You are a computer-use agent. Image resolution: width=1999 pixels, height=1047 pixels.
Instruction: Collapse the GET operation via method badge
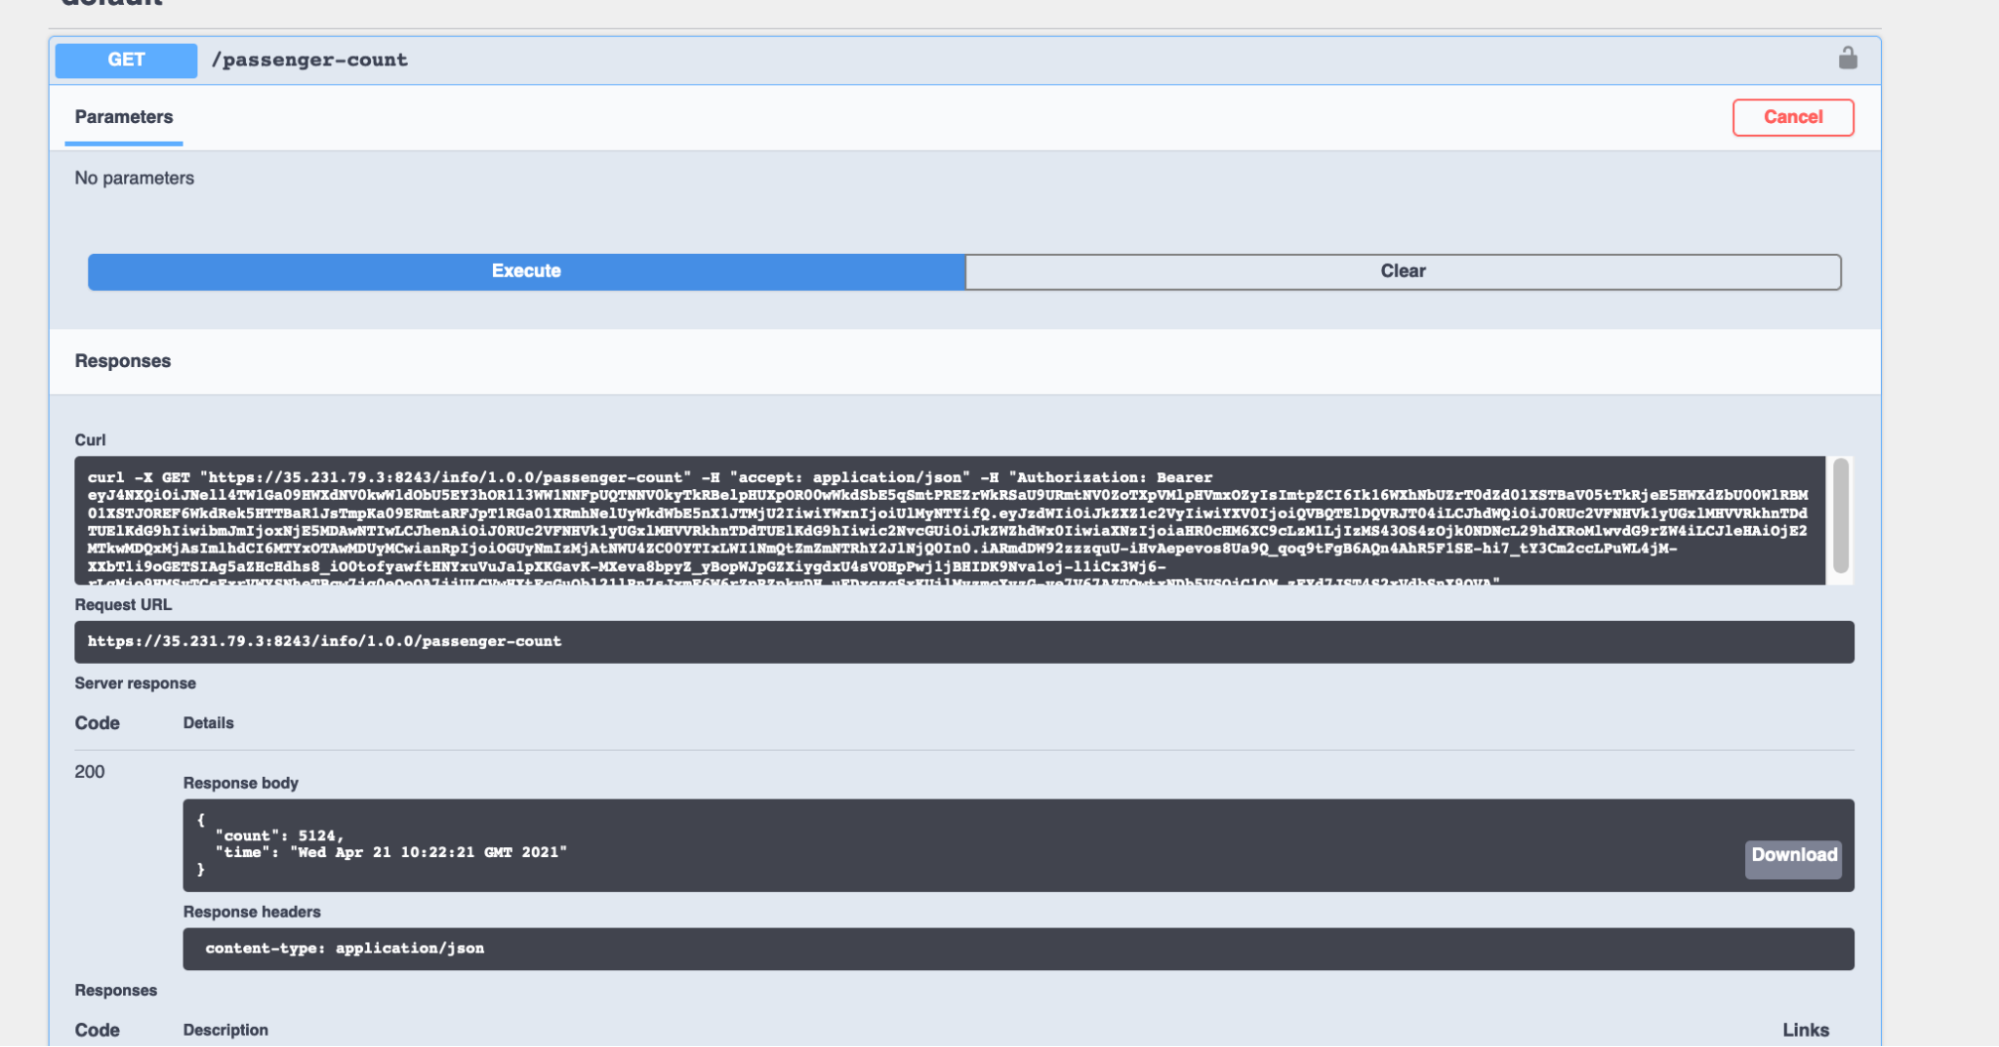126,60
